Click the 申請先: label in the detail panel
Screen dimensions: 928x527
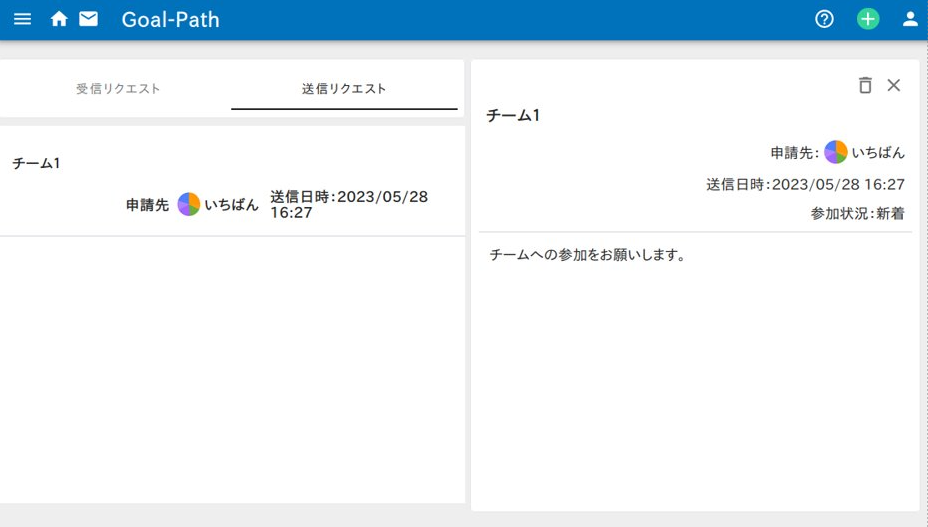[x=794, y=153]
